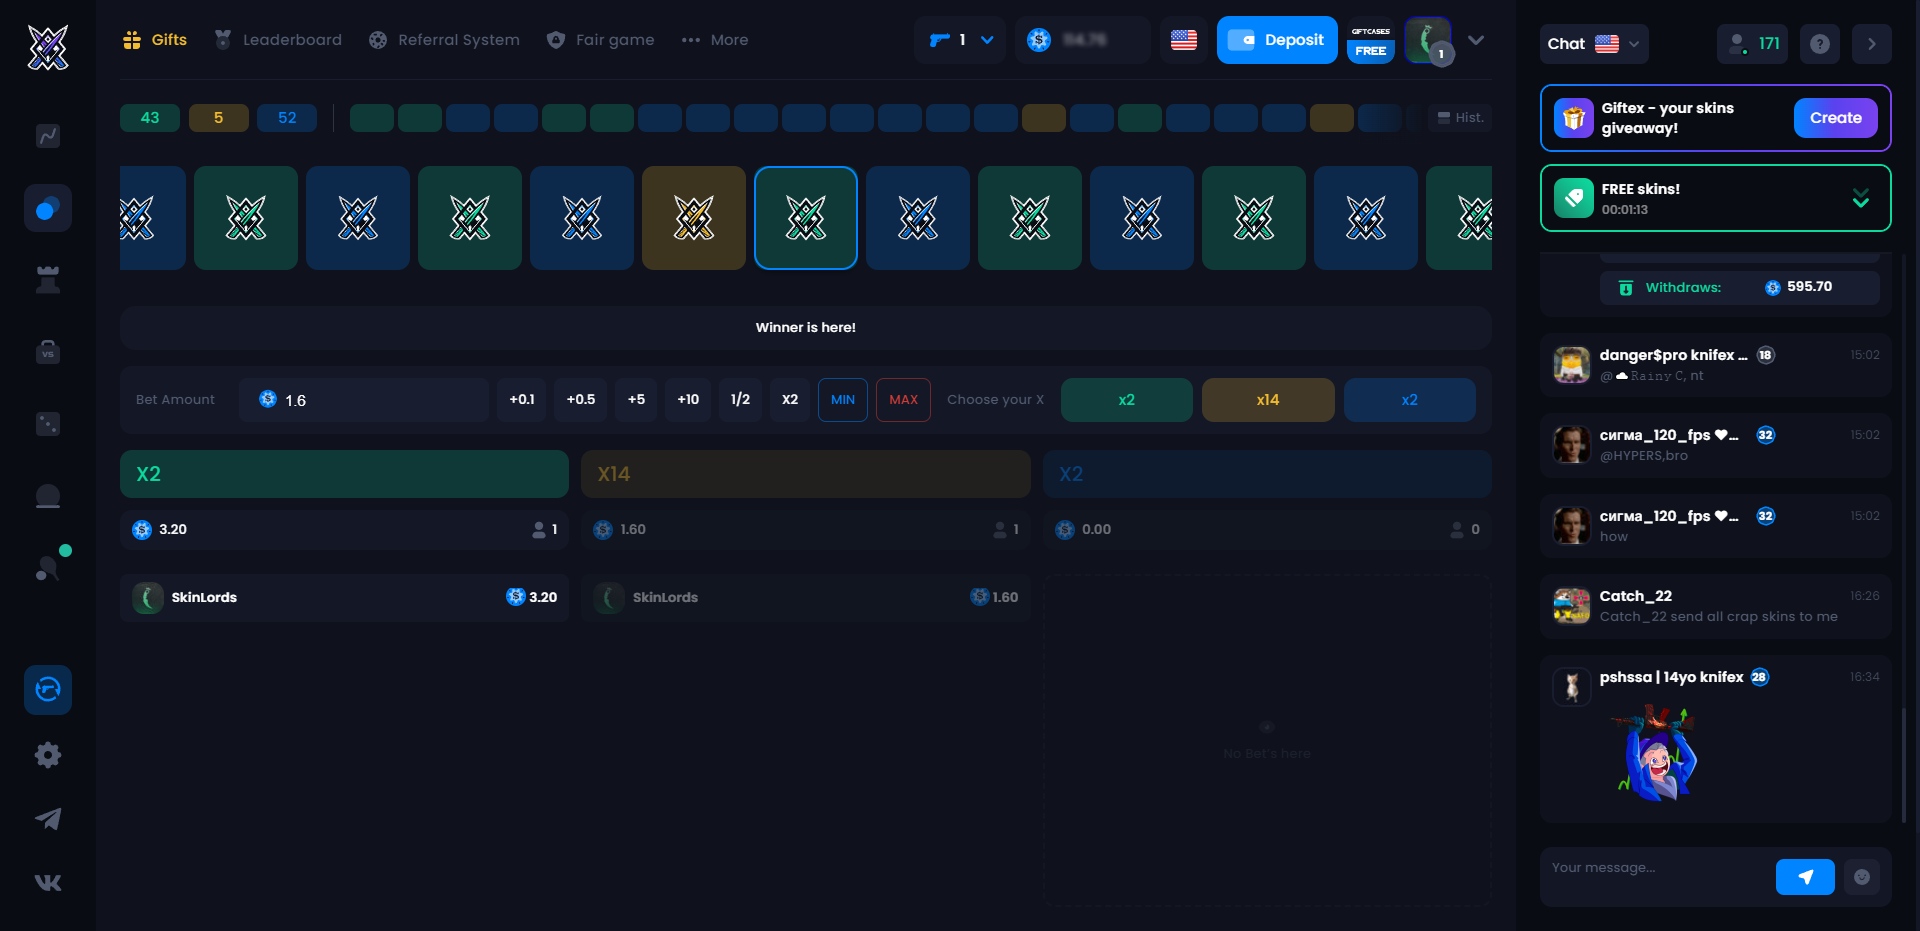Click the green 43 counter
The width and height of the screenshot is (1920, 931).
tap(150, 118)
